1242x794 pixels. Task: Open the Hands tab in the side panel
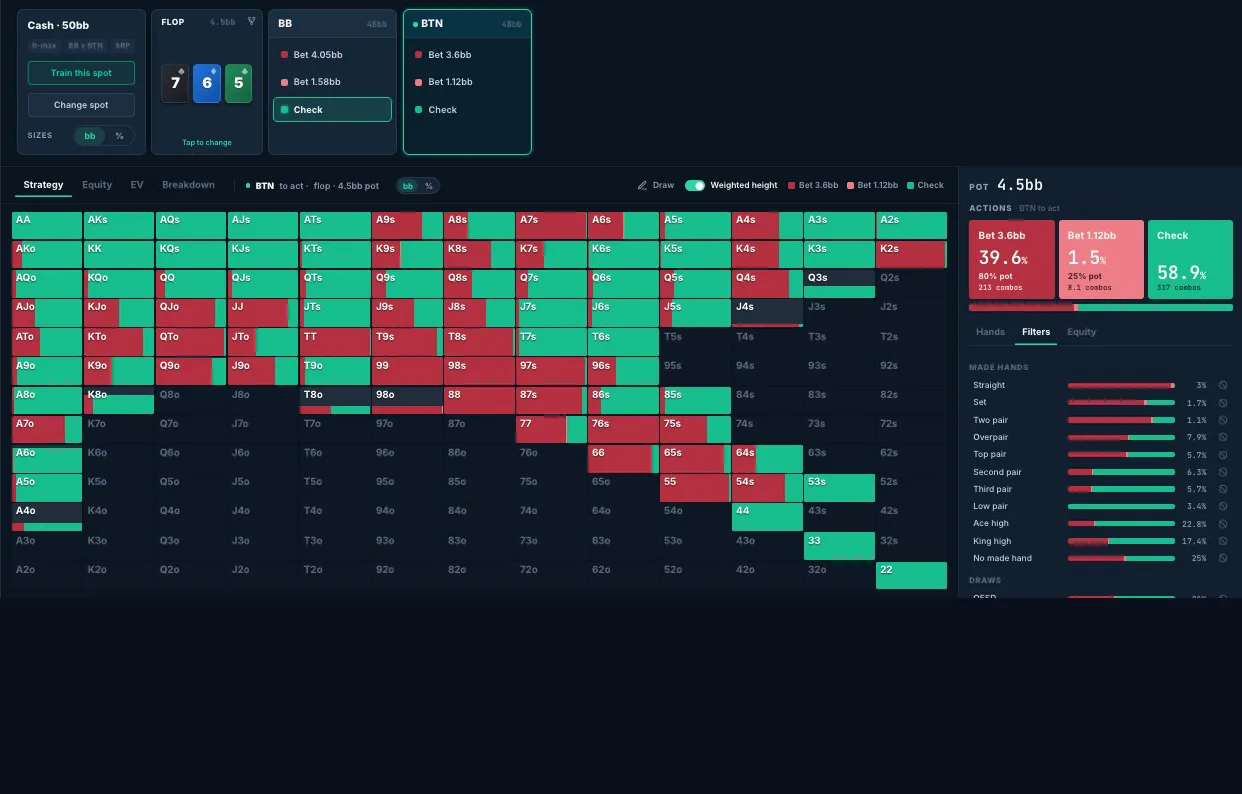(x=990, y=332)
